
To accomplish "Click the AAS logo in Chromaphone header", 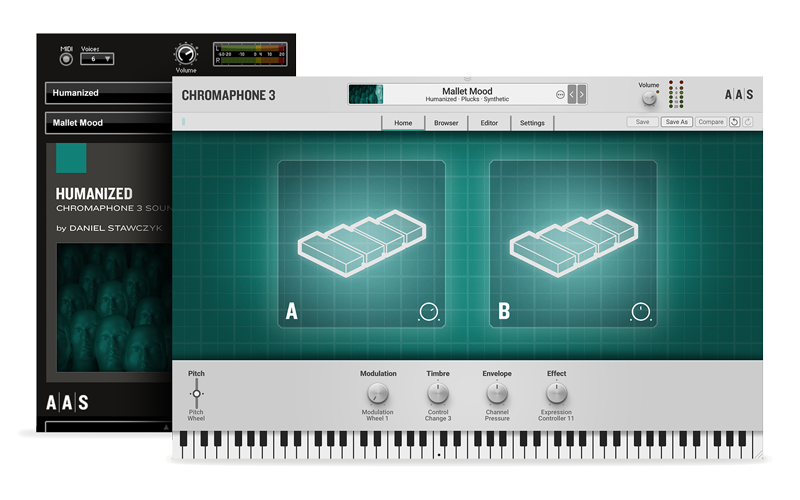I will click(739, 94).
